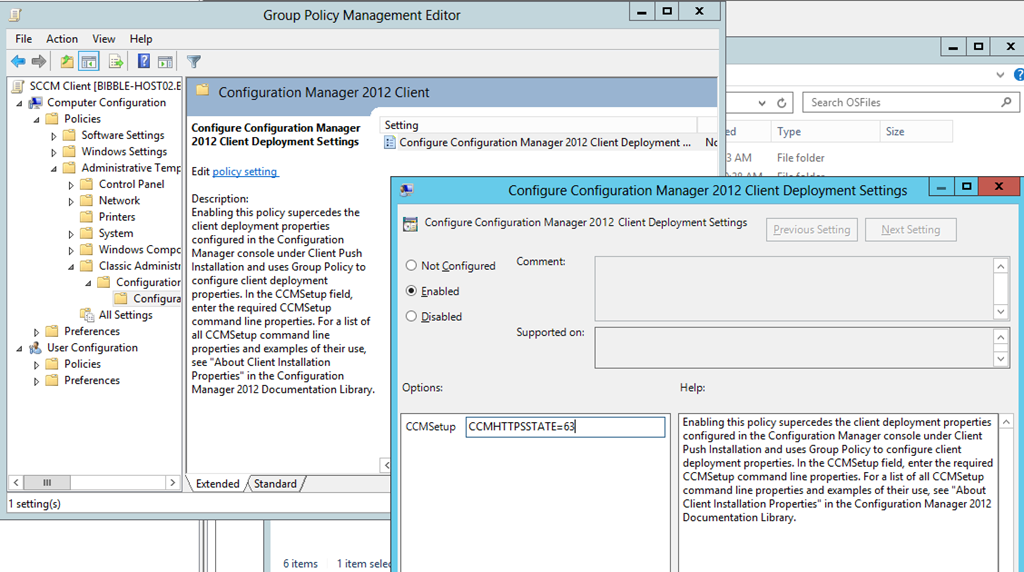1024x572 pixels.
Task: Collapse the Computer Configuration tree node
Action: click(x=20, y=103)
